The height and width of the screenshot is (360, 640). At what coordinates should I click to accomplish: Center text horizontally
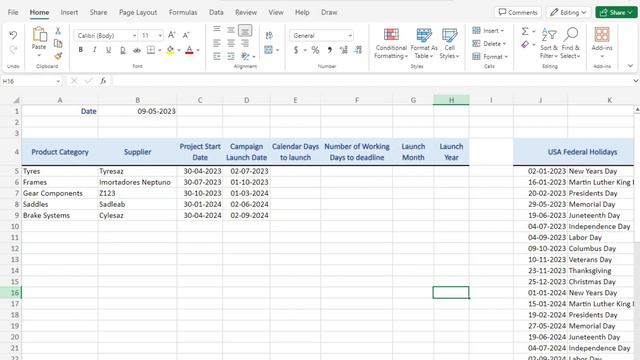pyautogui.click(x=231, y=43)
